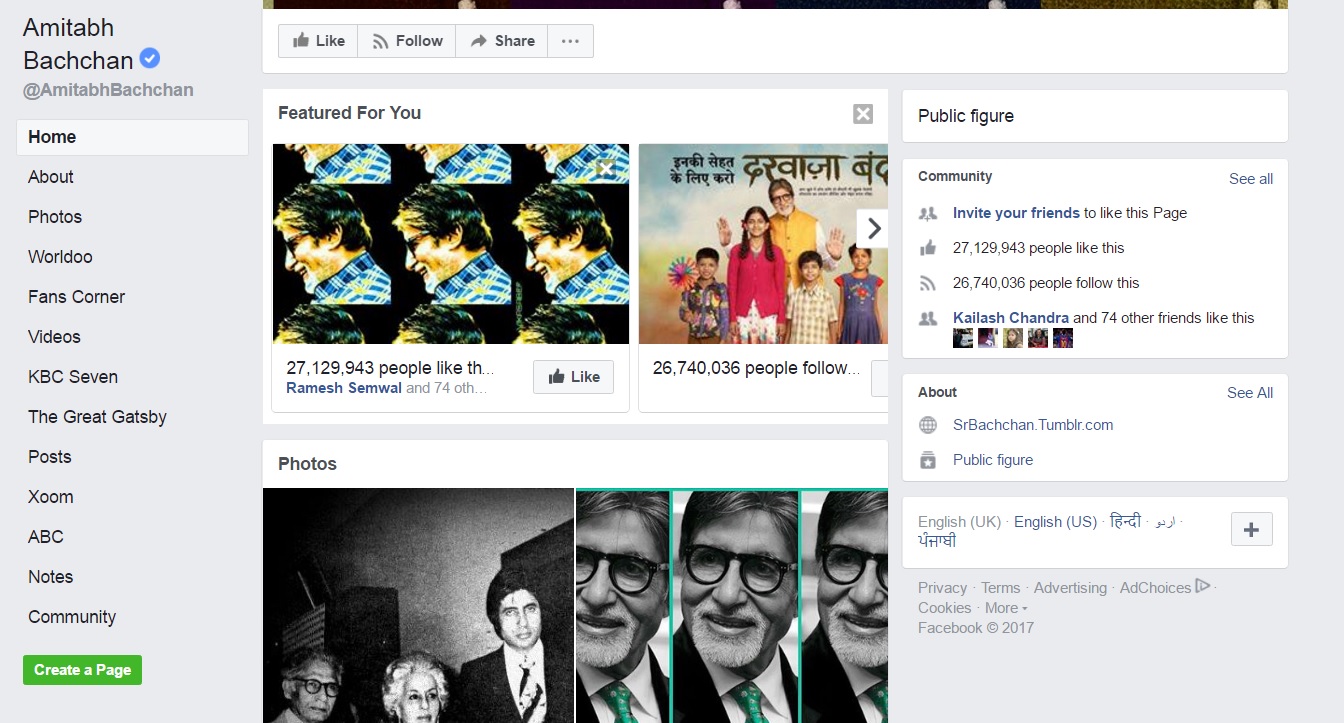Open the black-and-white group photo
The width and height of the screenshot is (1344, 723).
point(418,605)
